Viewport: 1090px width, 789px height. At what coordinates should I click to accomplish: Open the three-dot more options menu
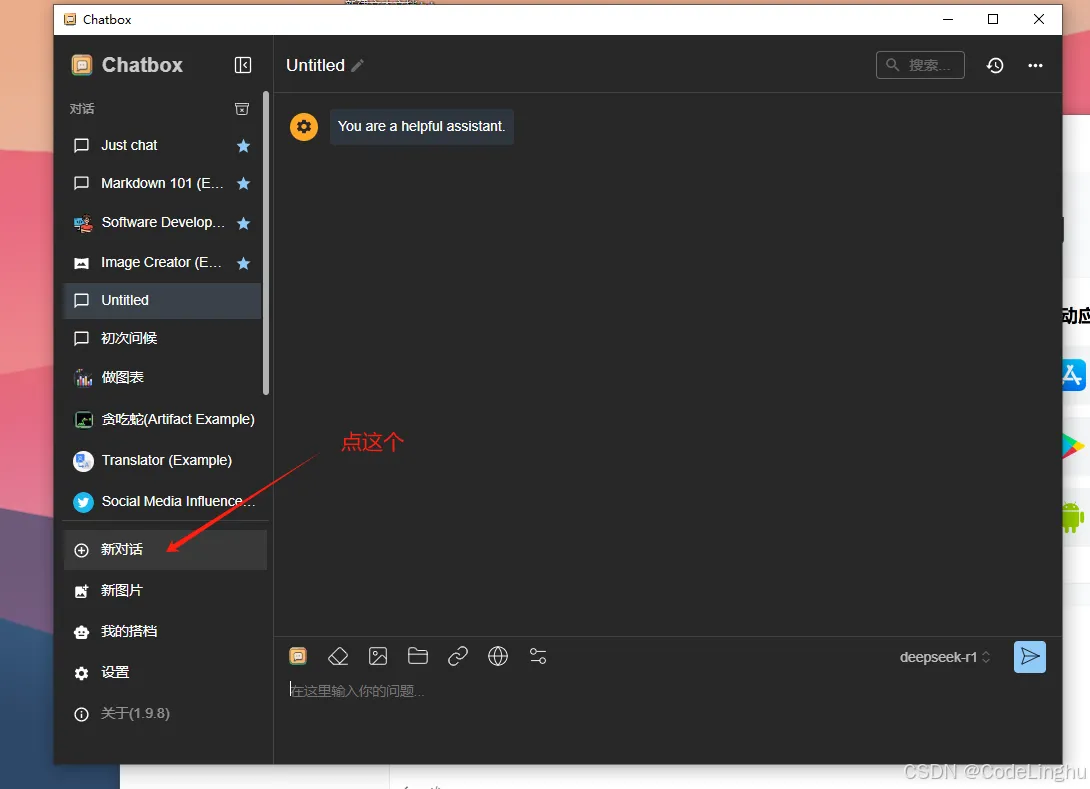[x=1035, y=65]
